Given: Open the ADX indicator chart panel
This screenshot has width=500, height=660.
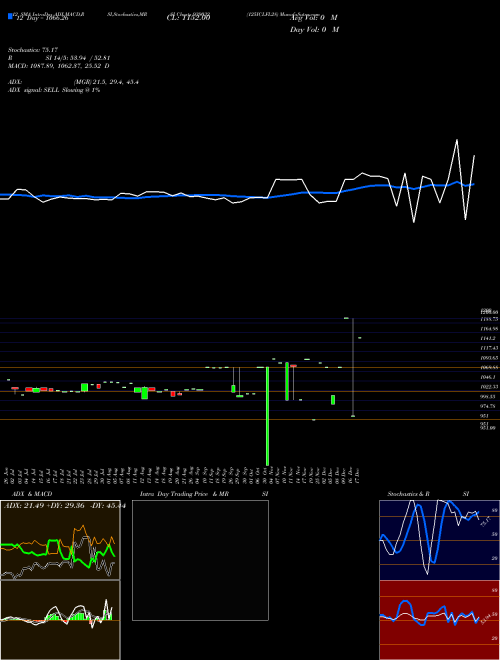Looking at the screenshot, I should 60,540.
